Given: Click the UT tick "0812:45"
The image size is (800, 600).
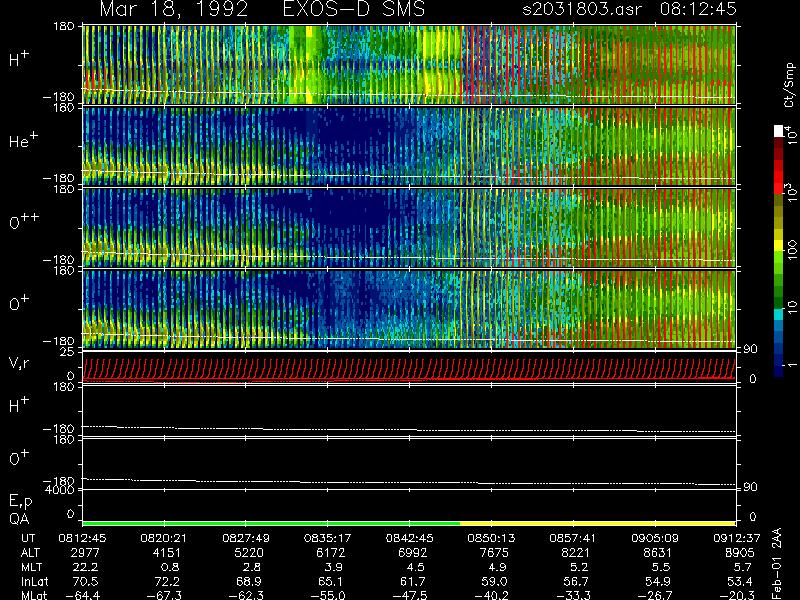Looking at the screenshot, I should (83, 538).
